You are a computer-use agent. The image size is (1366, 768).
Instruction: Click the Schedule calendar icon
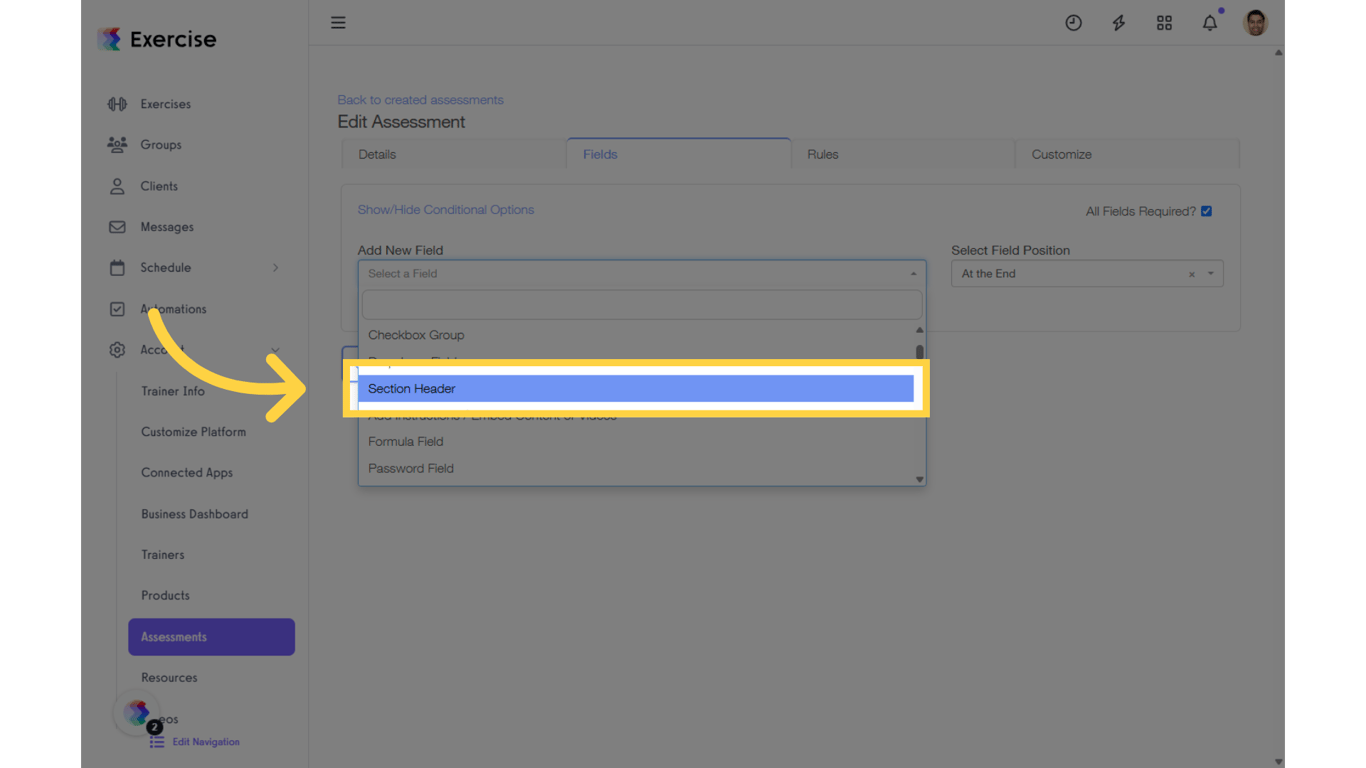coord(117,267)
